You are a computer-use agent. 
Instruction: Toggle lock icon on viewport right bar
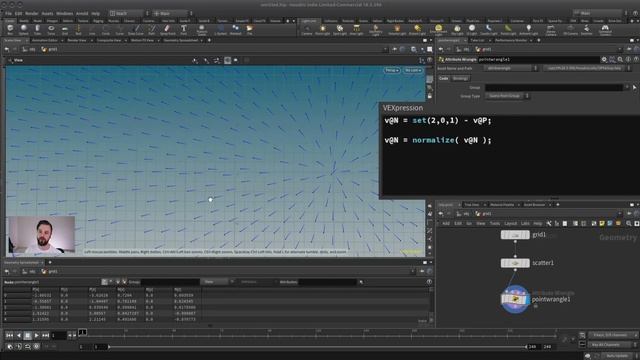429,96
